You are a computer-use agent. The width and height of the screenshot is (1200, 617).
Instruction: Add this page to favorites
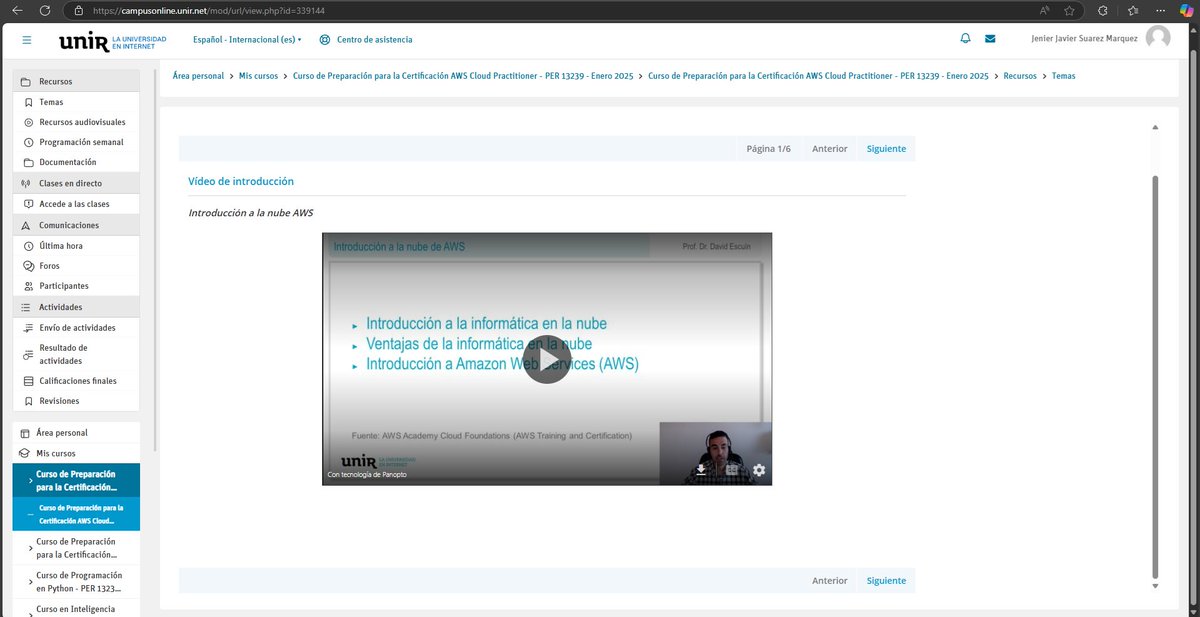[x=1070, y=10]
